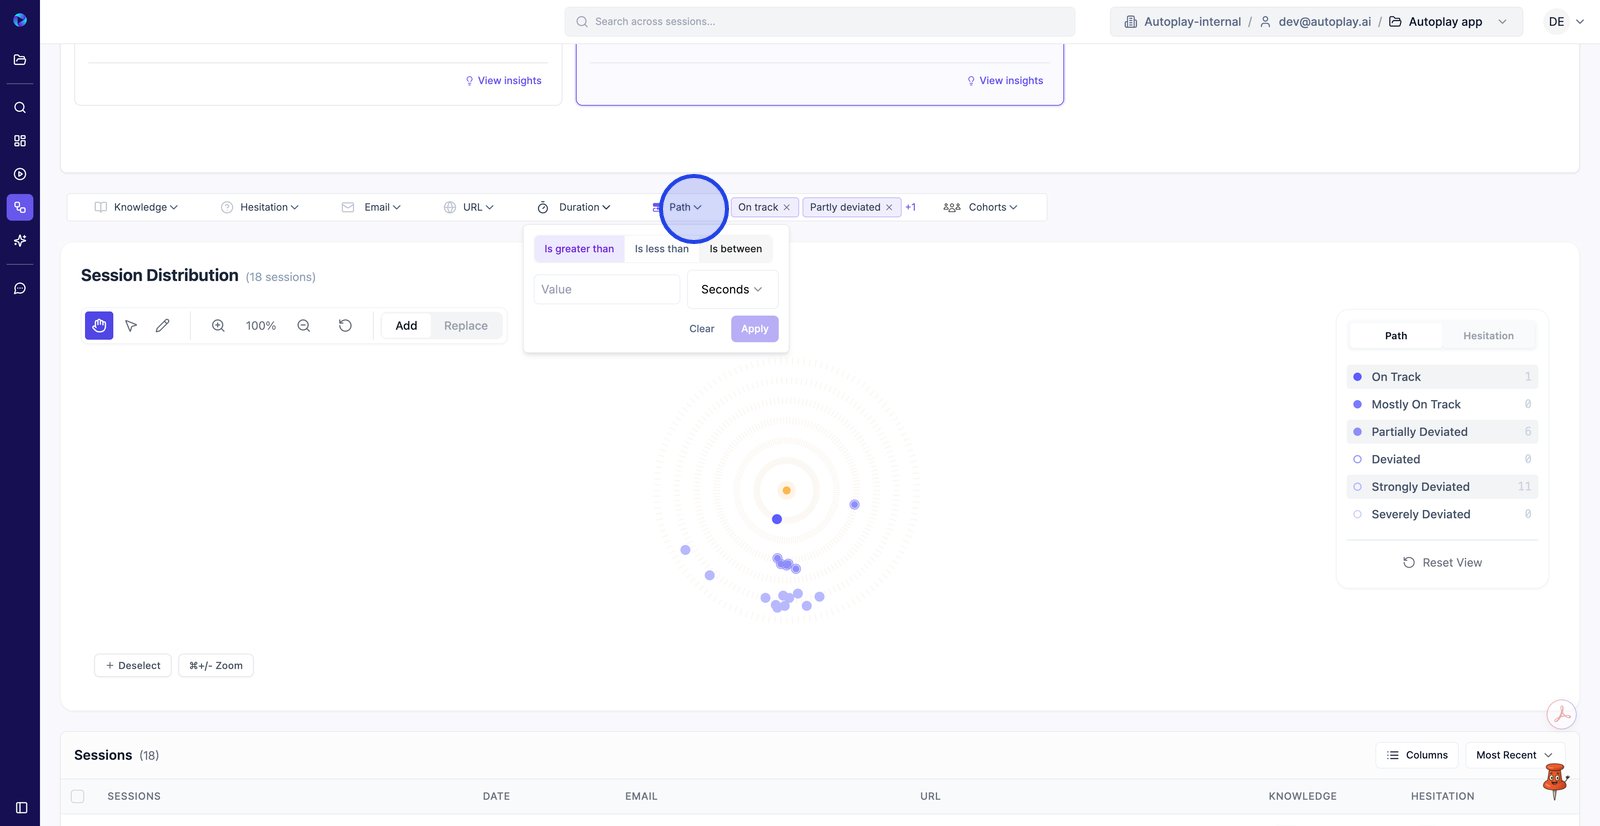The height and width of the screenshot is (826, 1600).
Task: Zoom out of the session chart
Action: point(304,326)
